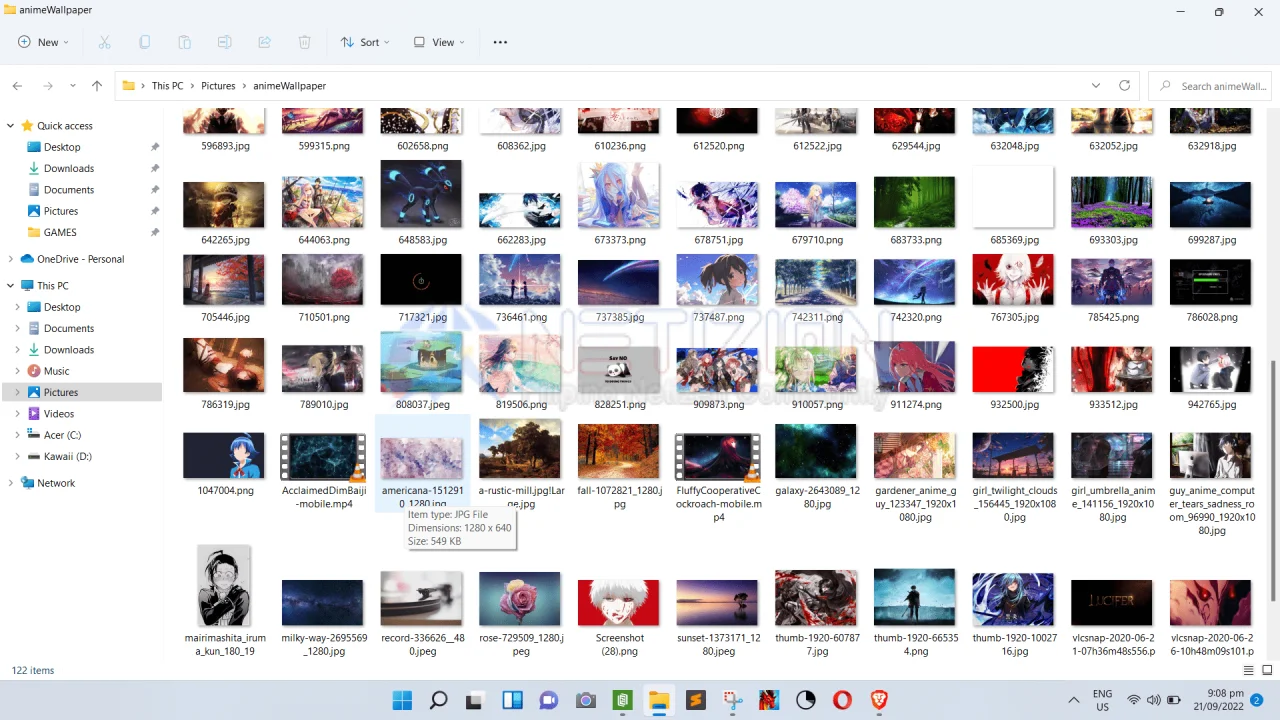This screenshot has width=1280, height=720.
Task: Open the See more (three dots) menu
Action: 500,42
